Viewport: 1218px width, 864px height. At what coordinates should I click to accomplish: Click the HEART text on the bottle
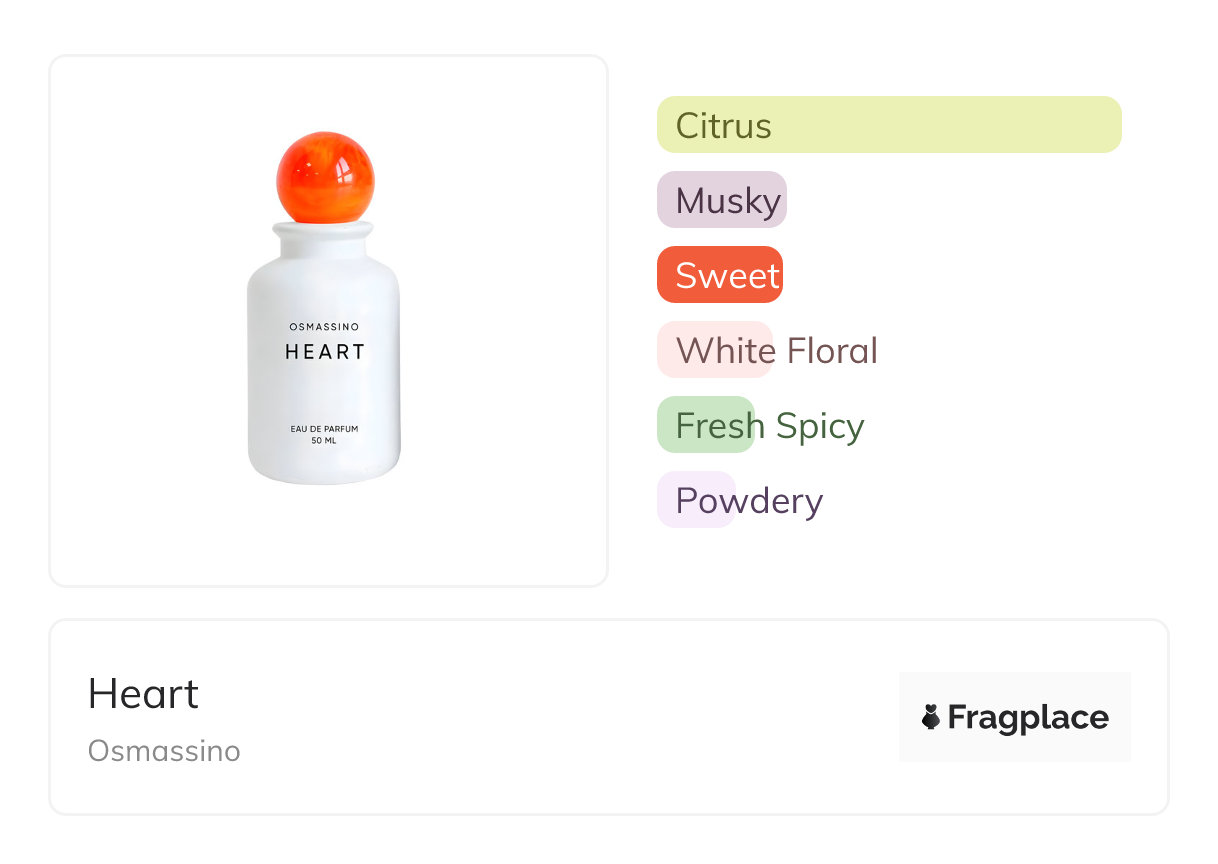tap(325, 352)
